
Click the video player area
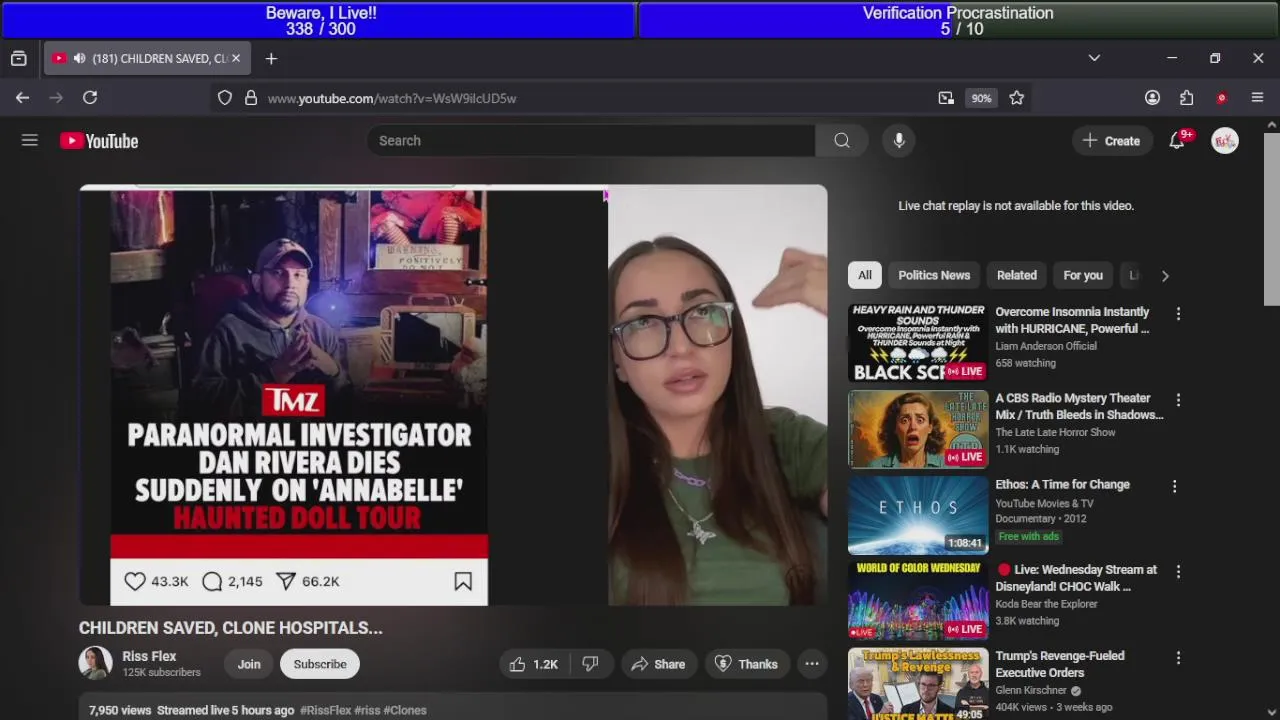click(453, 395)
